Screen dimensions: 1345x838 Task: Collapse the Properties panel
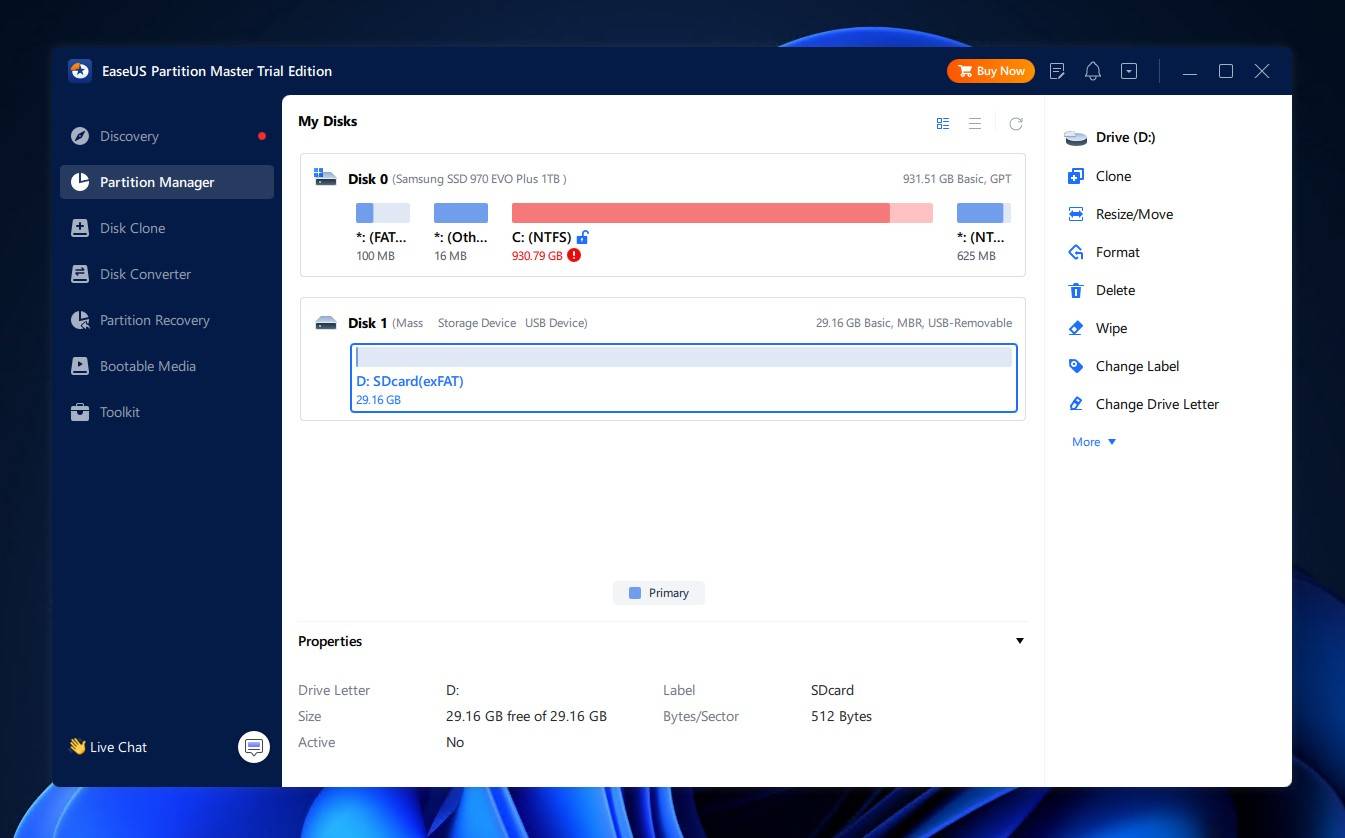(x=1020, y=641)
